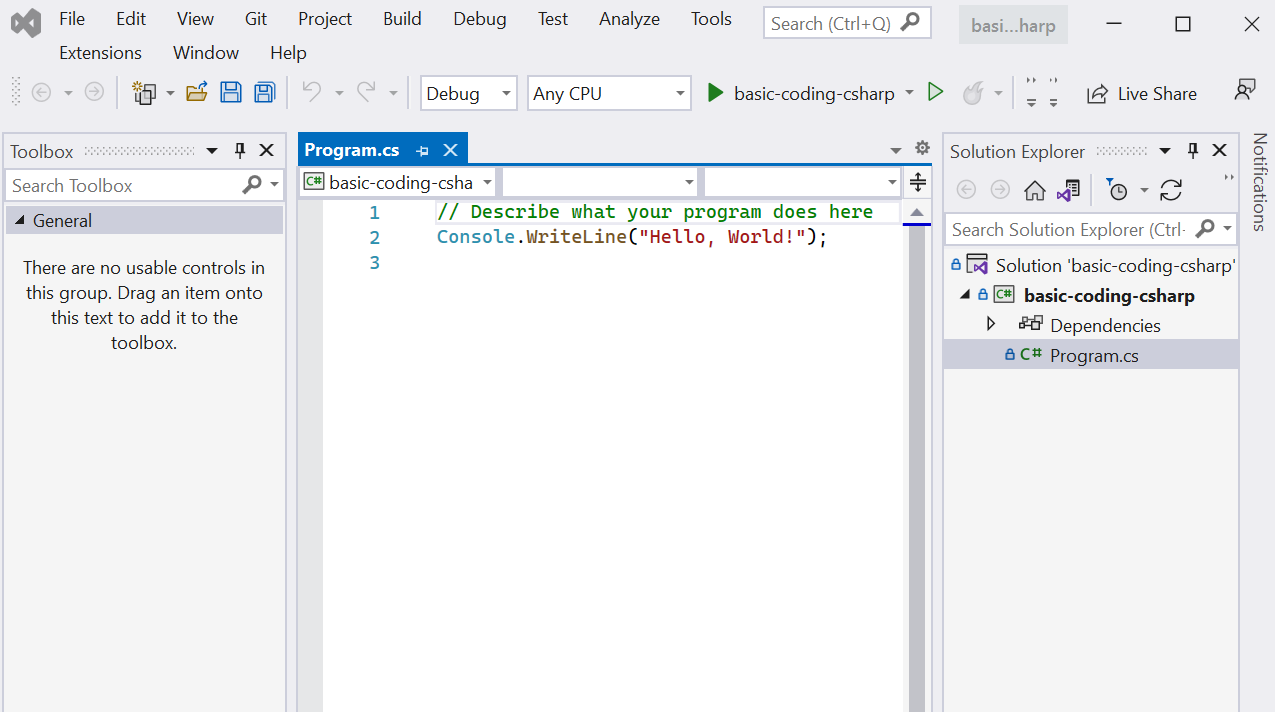Collapse the basic-coding-csharp project node
The height and width of the screenshot is (712, 1275).
(x=965, y=295)
